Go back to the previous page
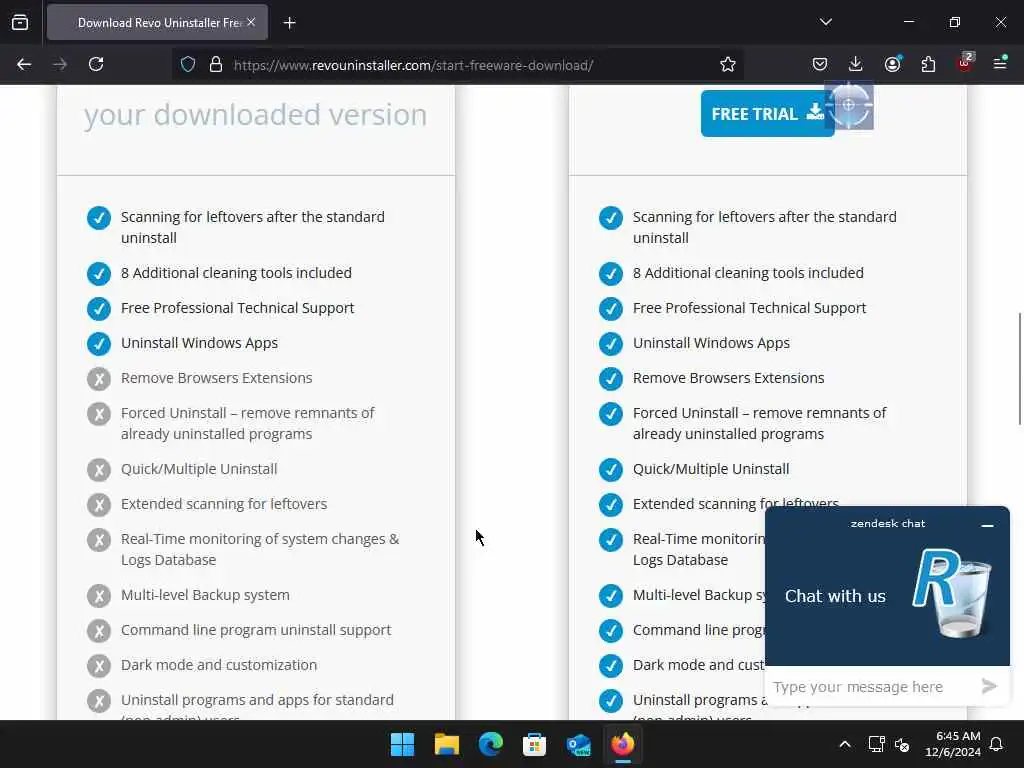The image size is (1024, 768). coord(24,64)
